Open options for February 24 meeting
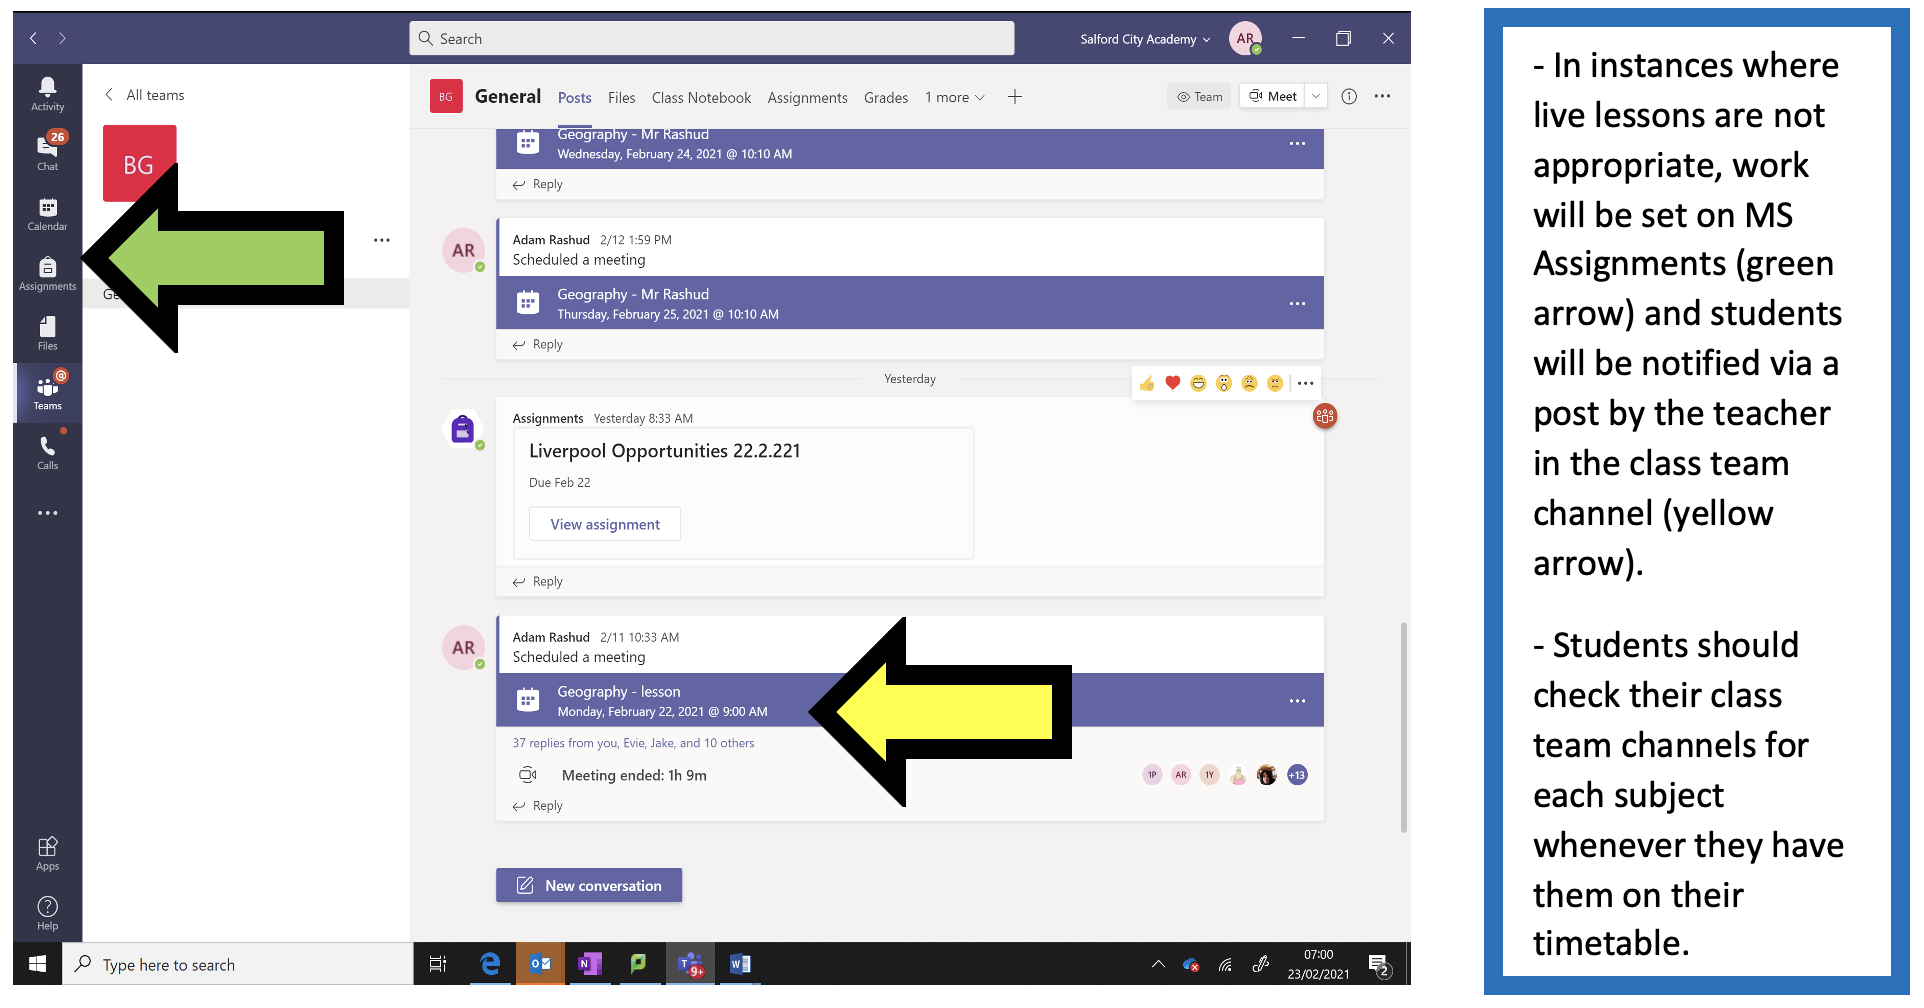 click(1297, 143)
